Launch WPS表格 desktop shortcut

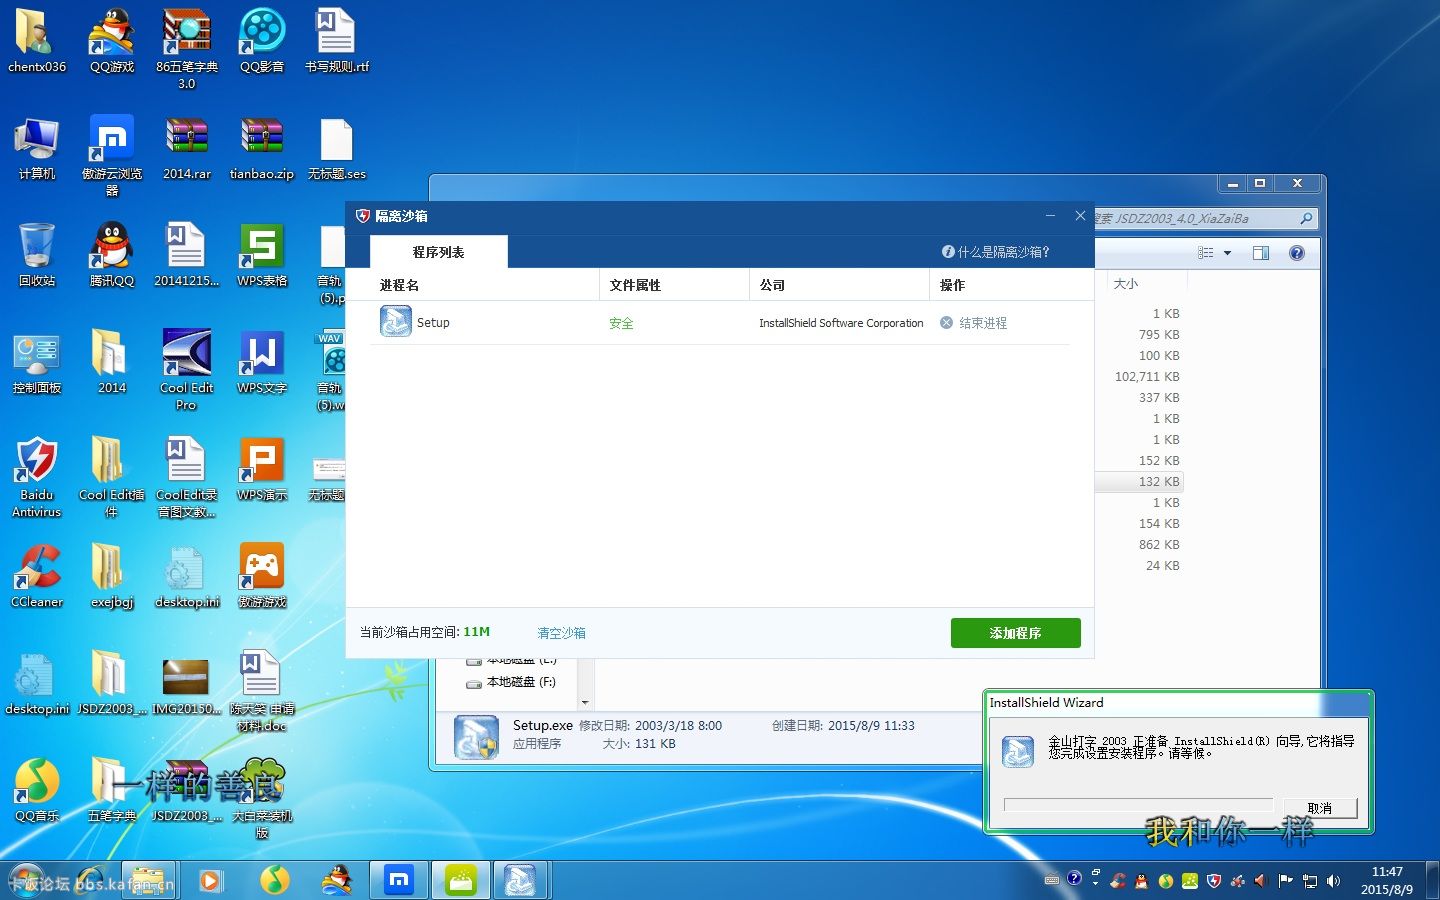262,246
